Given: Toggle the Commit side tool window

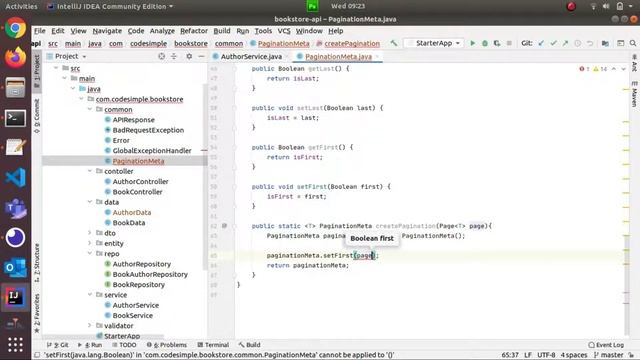Looking at the screenshot, I should click(x=37, y=116).
